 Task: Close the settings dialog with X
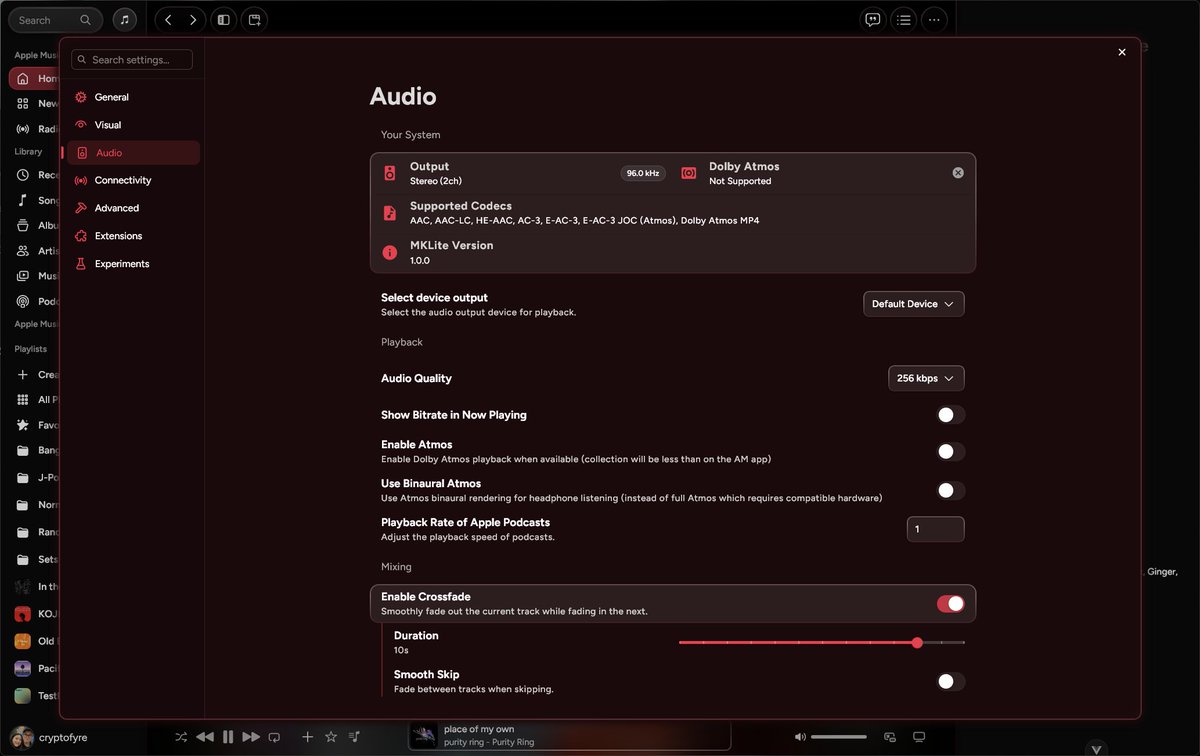click(x=1121, y=52)
